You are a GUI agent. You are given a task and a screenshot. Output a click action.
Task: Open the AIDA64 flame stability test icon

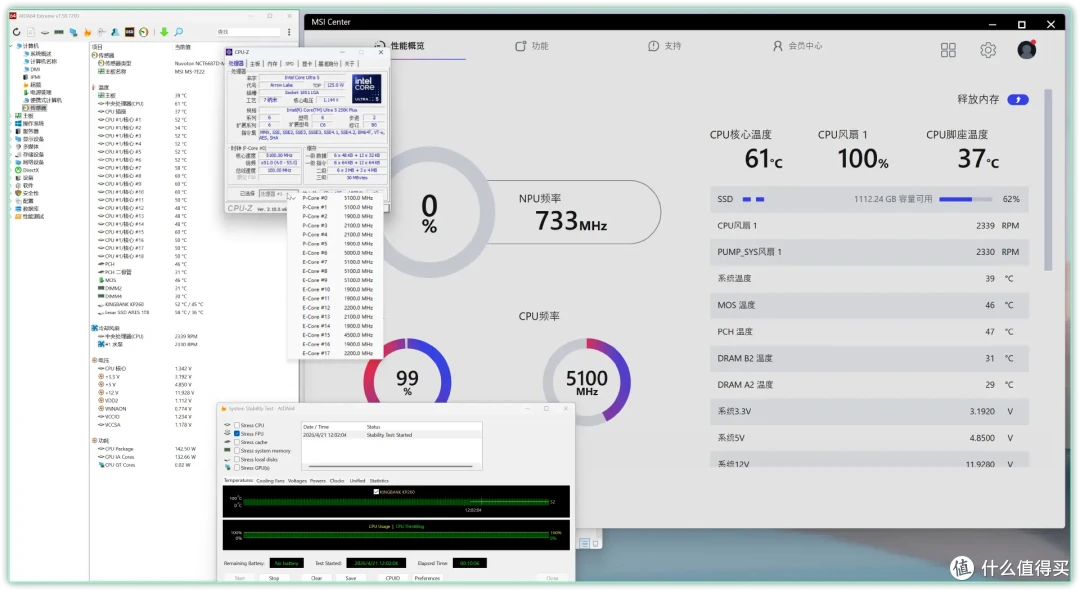tap(87, 32)
